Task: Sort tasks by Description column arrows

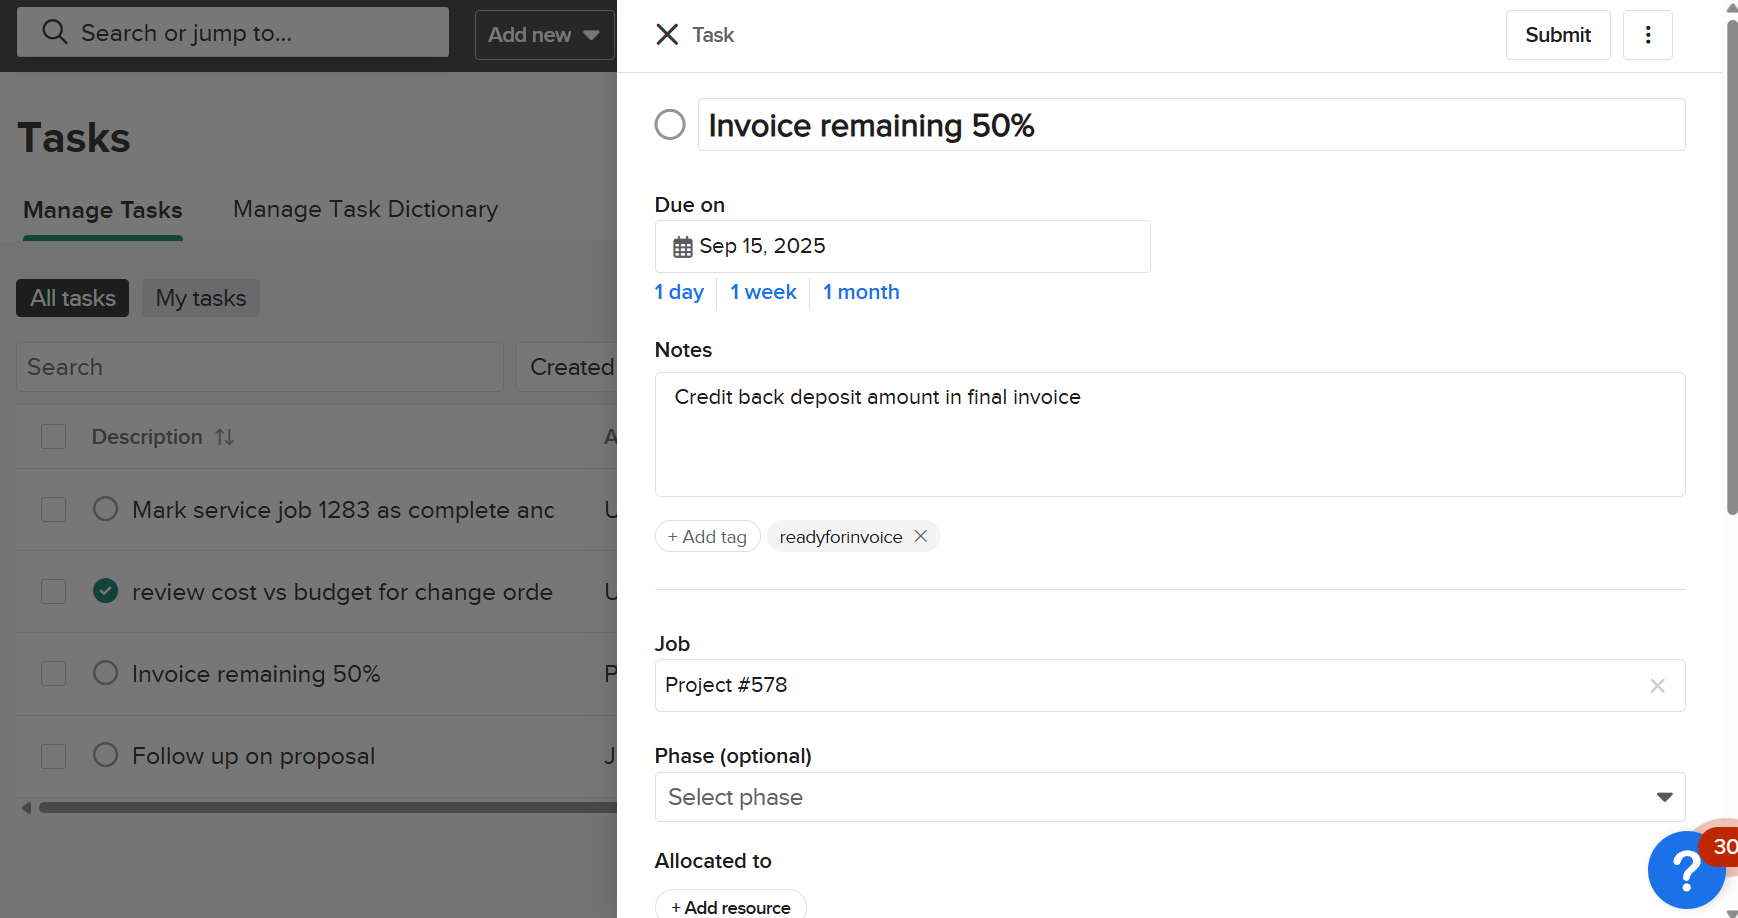Action: 225,437
